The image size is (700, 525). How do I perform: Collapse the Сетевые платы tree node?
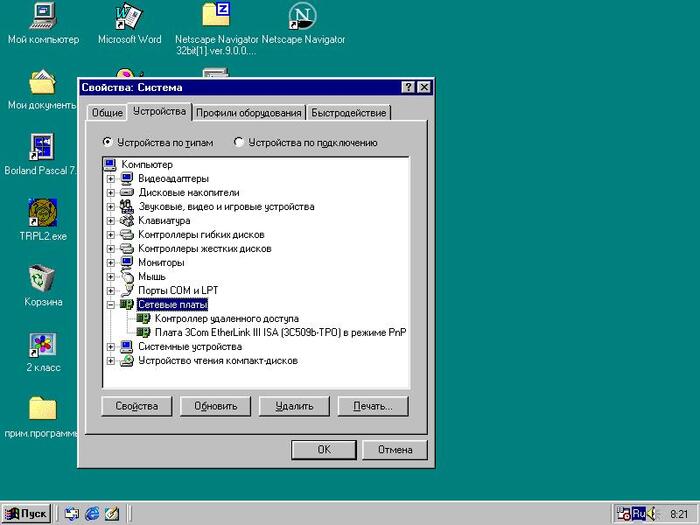pyautogui.click(x=111, y=305)
